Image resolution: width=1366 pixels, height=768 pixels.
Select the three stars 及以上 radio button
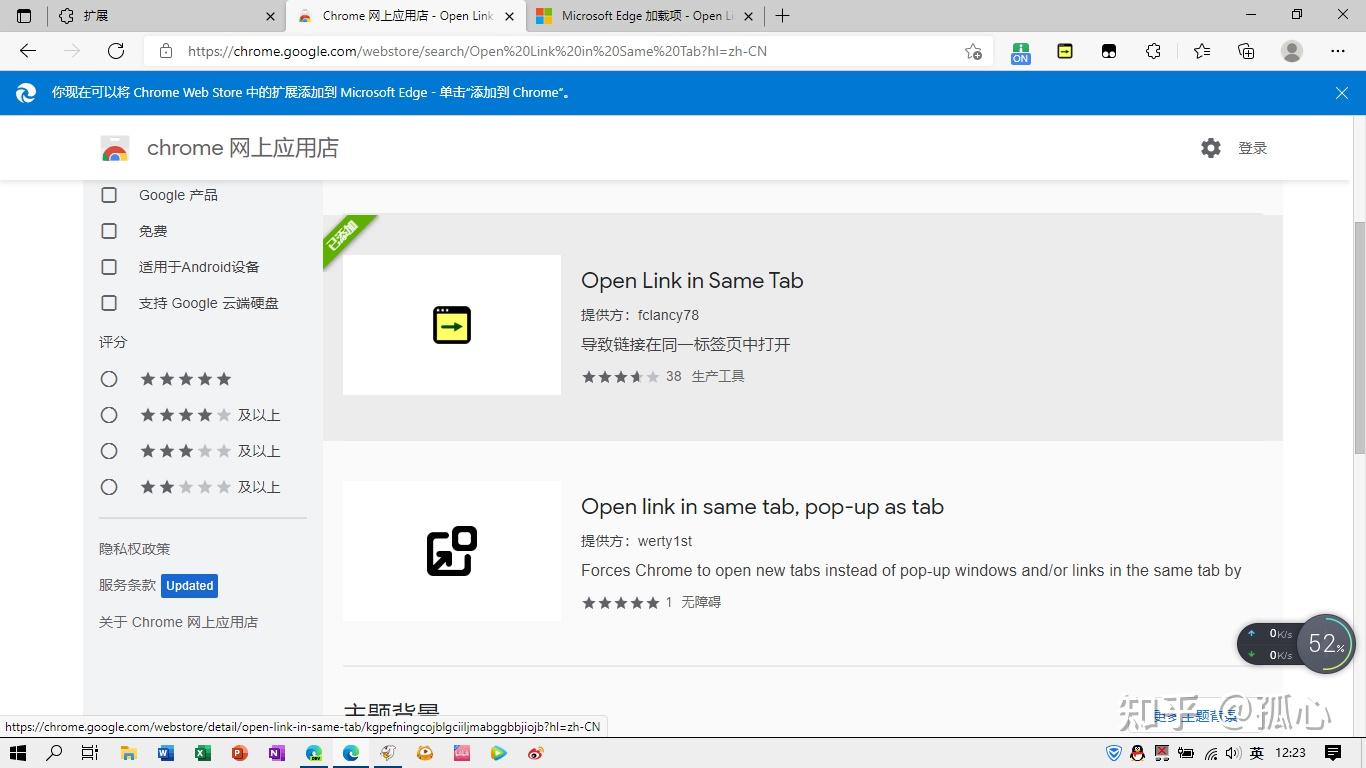(x=109, y=451)
